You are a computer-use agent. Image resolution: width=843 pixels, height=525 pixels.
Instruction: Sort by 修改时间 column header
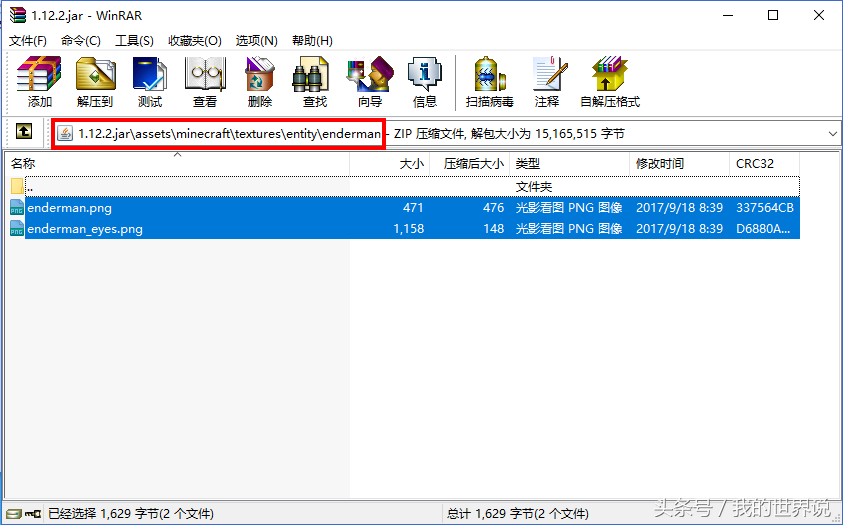click(660, 164)
